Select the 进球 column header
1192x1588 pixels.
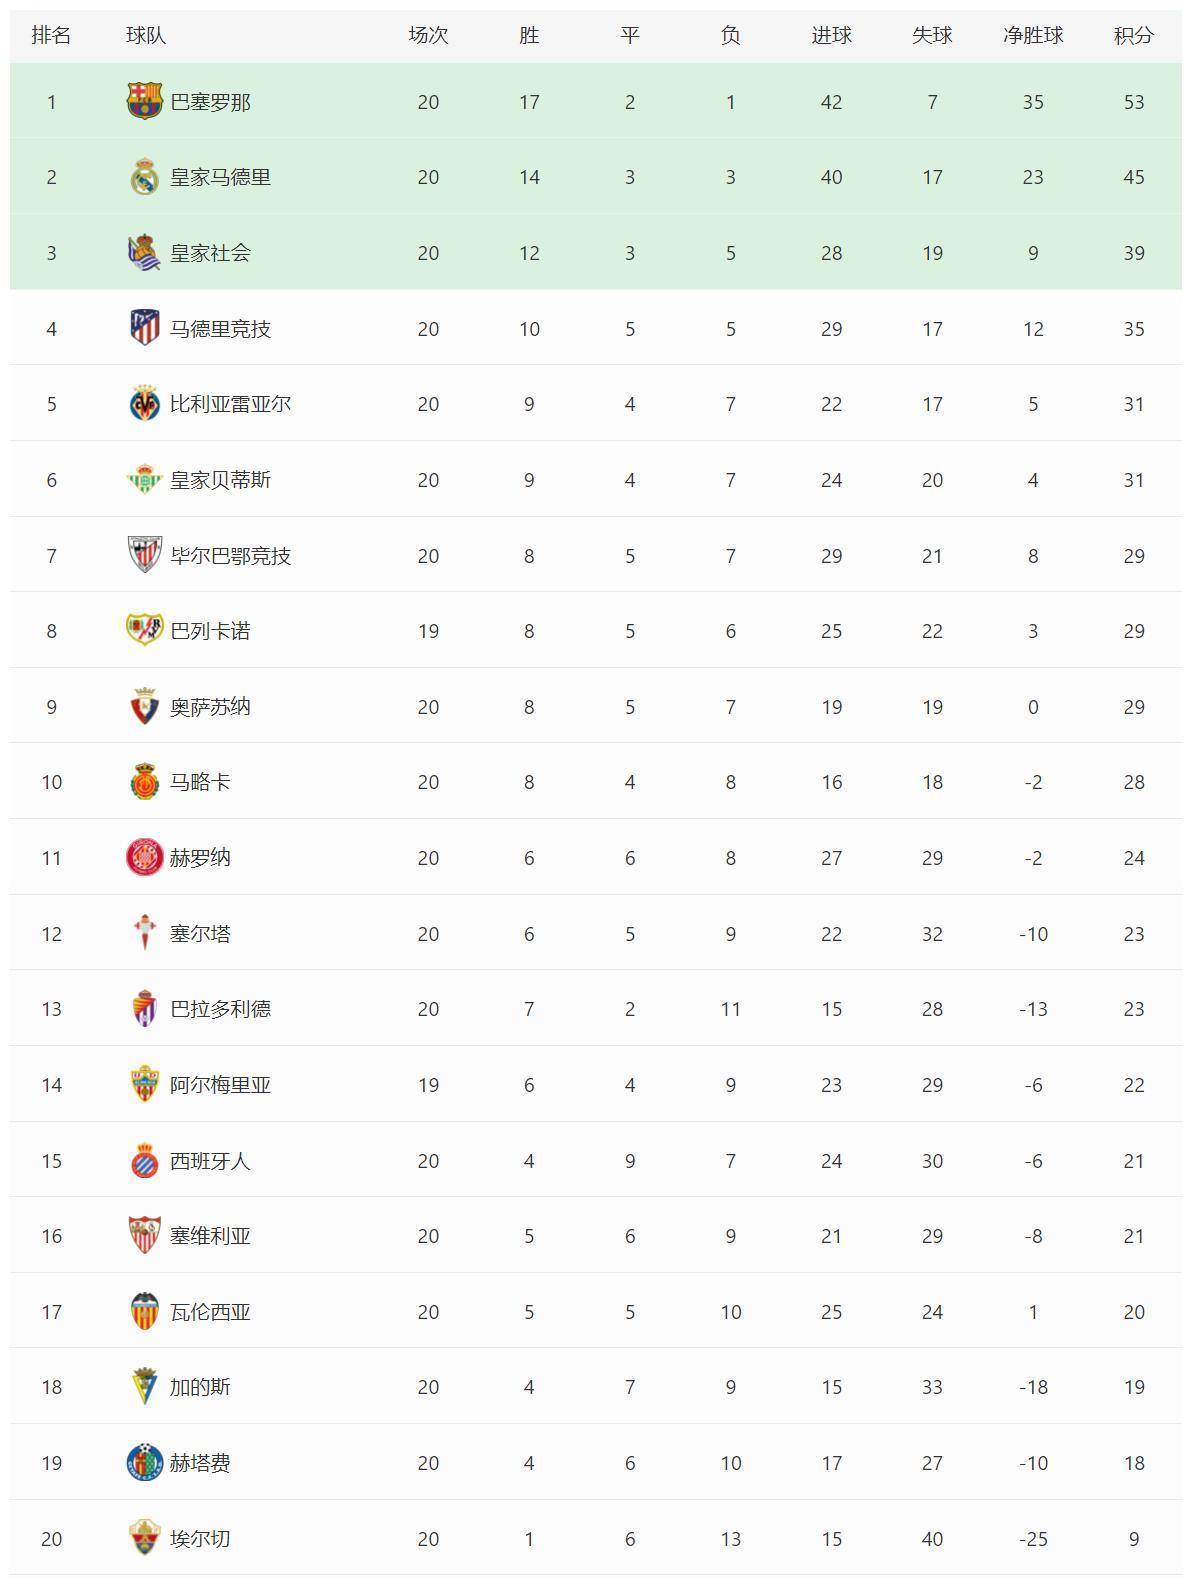pos(831,35)
